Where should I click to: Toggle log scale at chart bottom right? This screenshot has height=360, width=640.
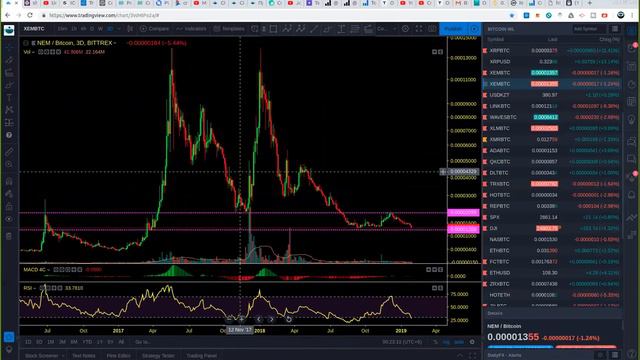[x=447, y=342]
